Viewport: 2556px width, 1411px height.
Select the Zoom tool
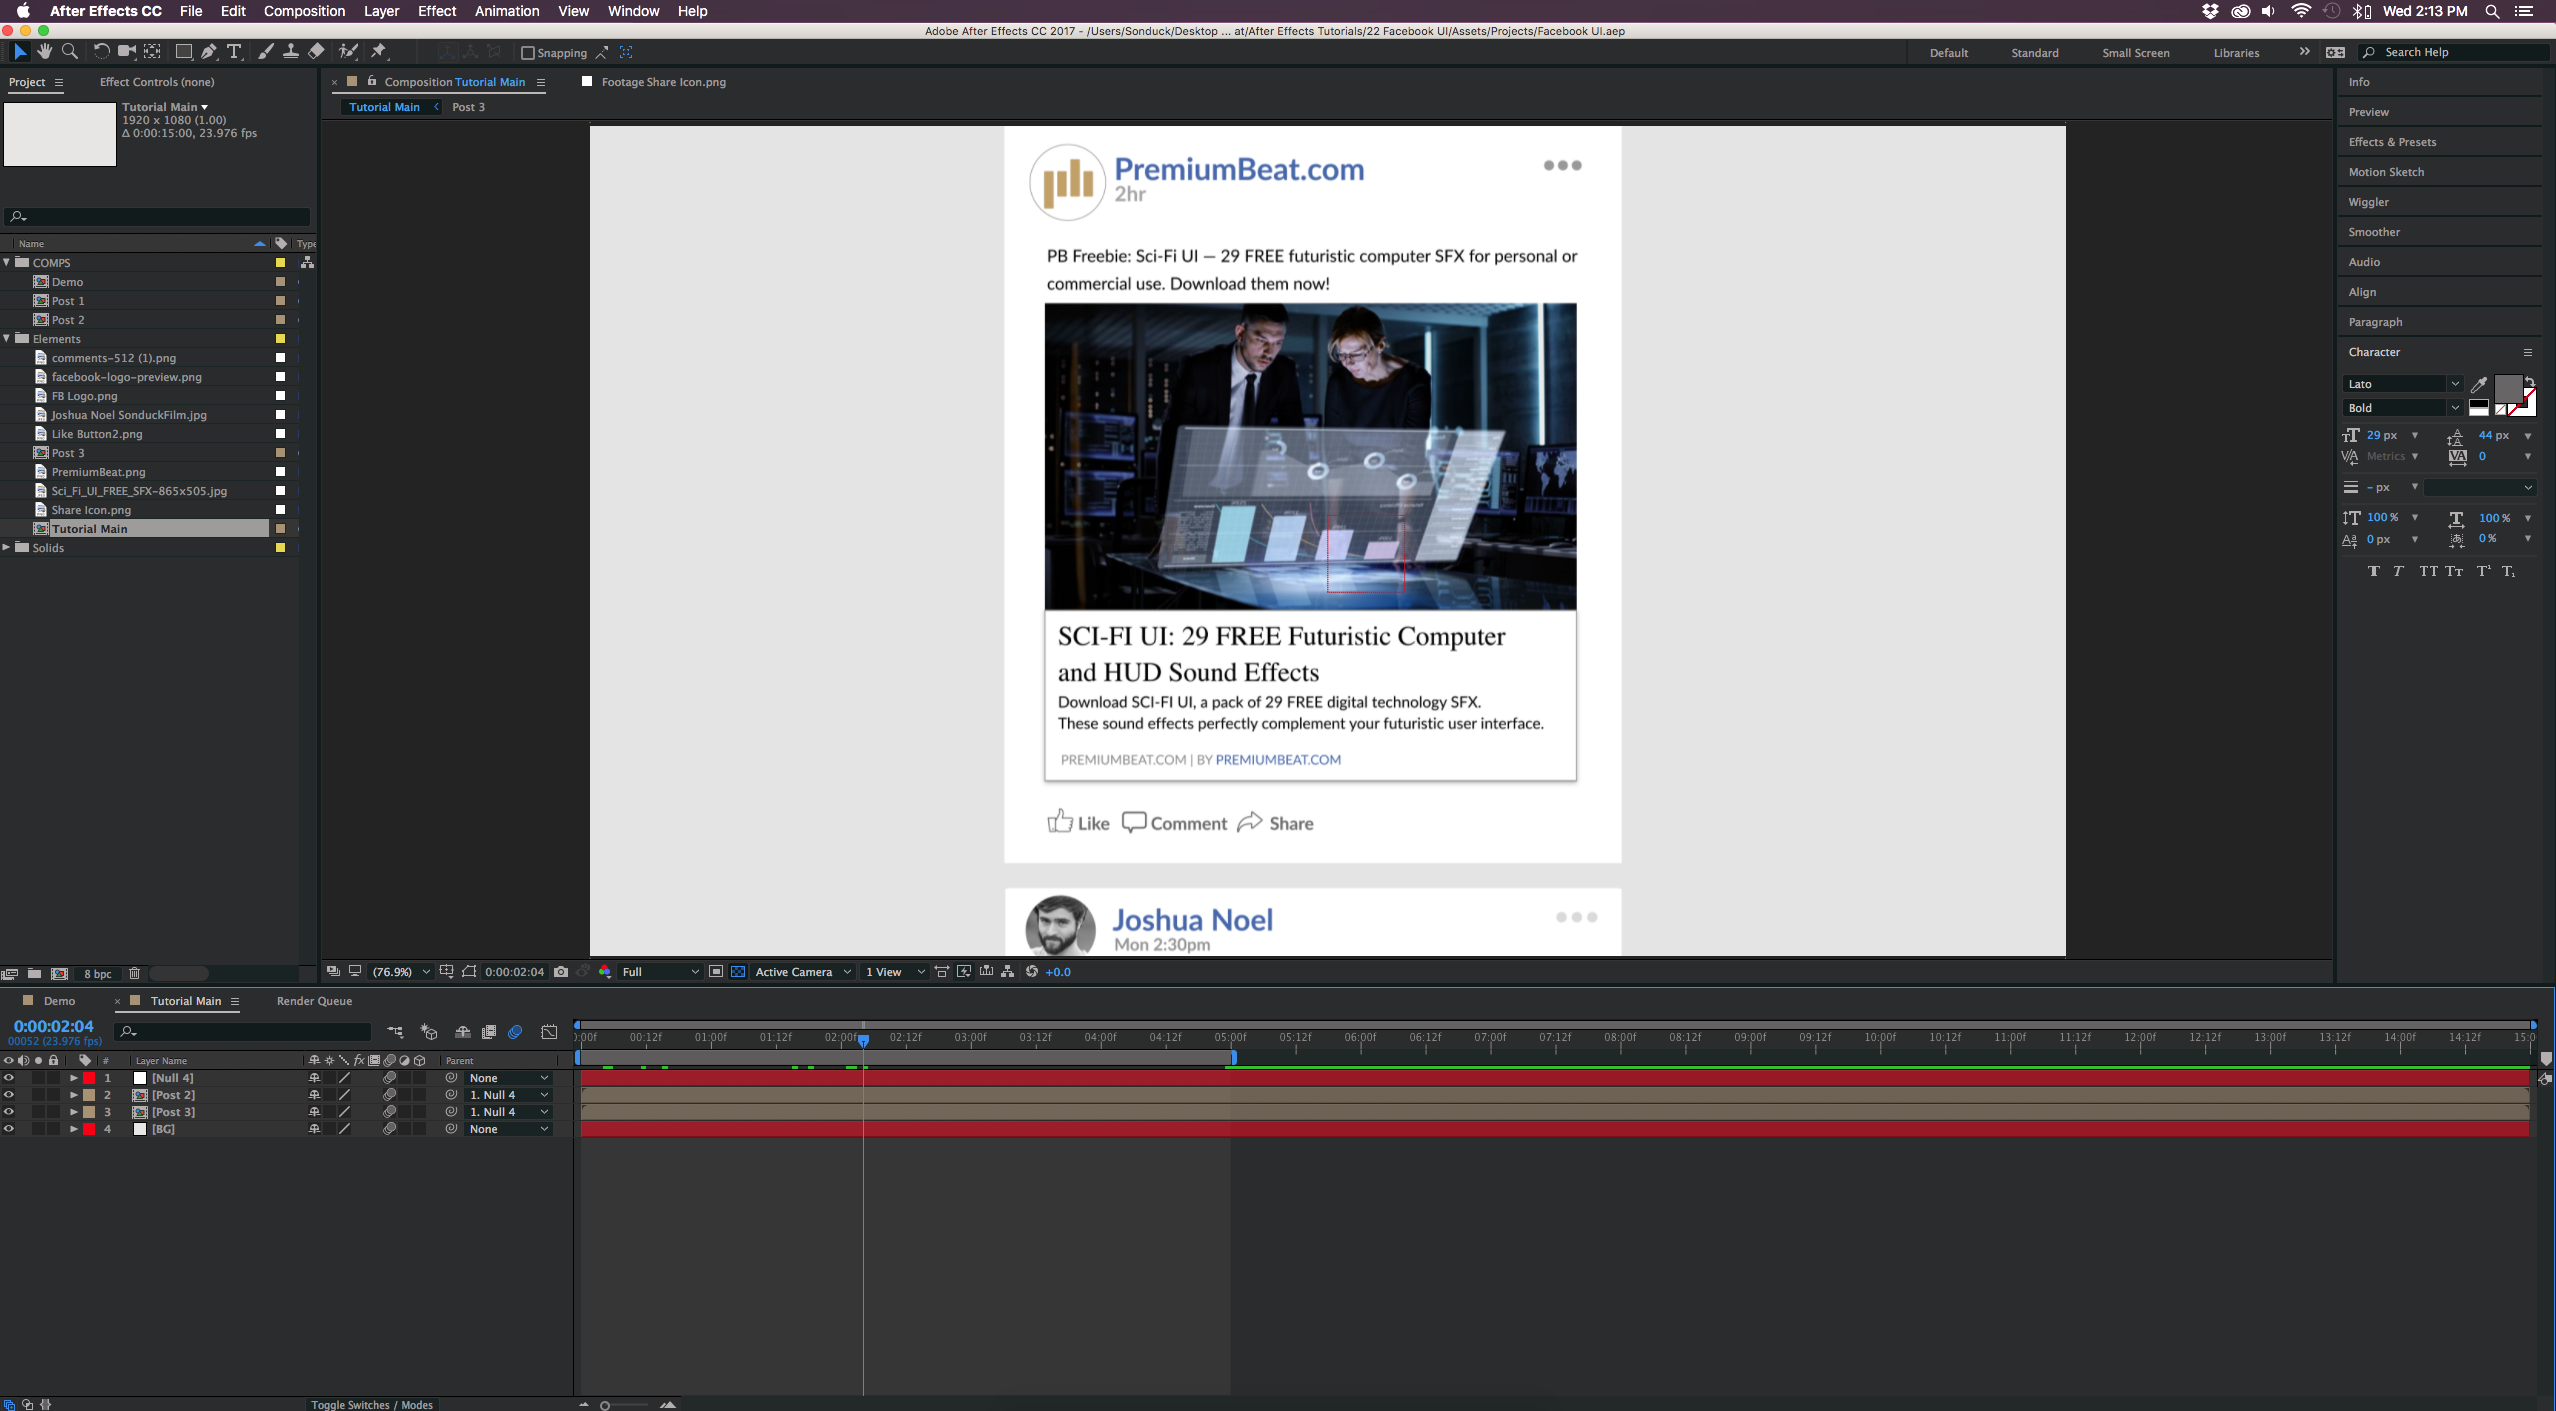pos(70,51)
